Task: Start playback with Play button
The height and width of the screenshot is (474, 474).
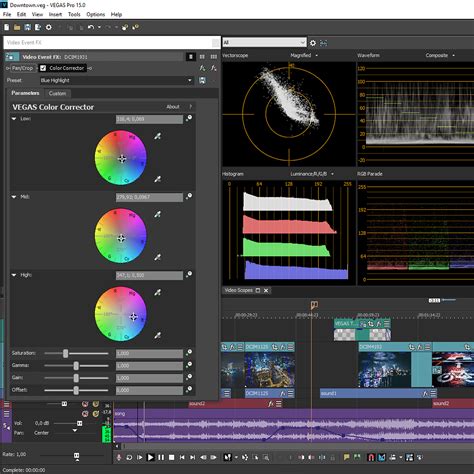Action: click(150, 457)
